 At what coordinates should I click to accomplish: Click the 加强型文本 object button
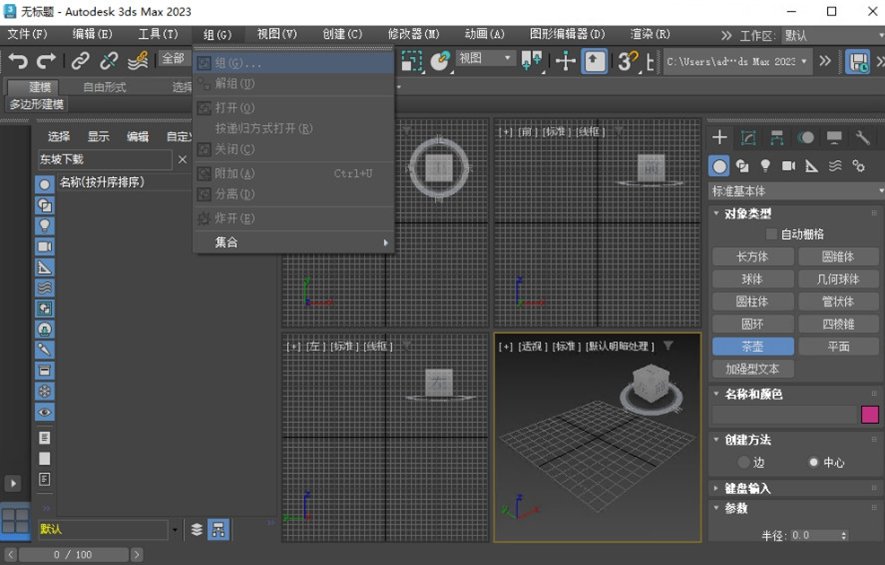click(753, 369)
